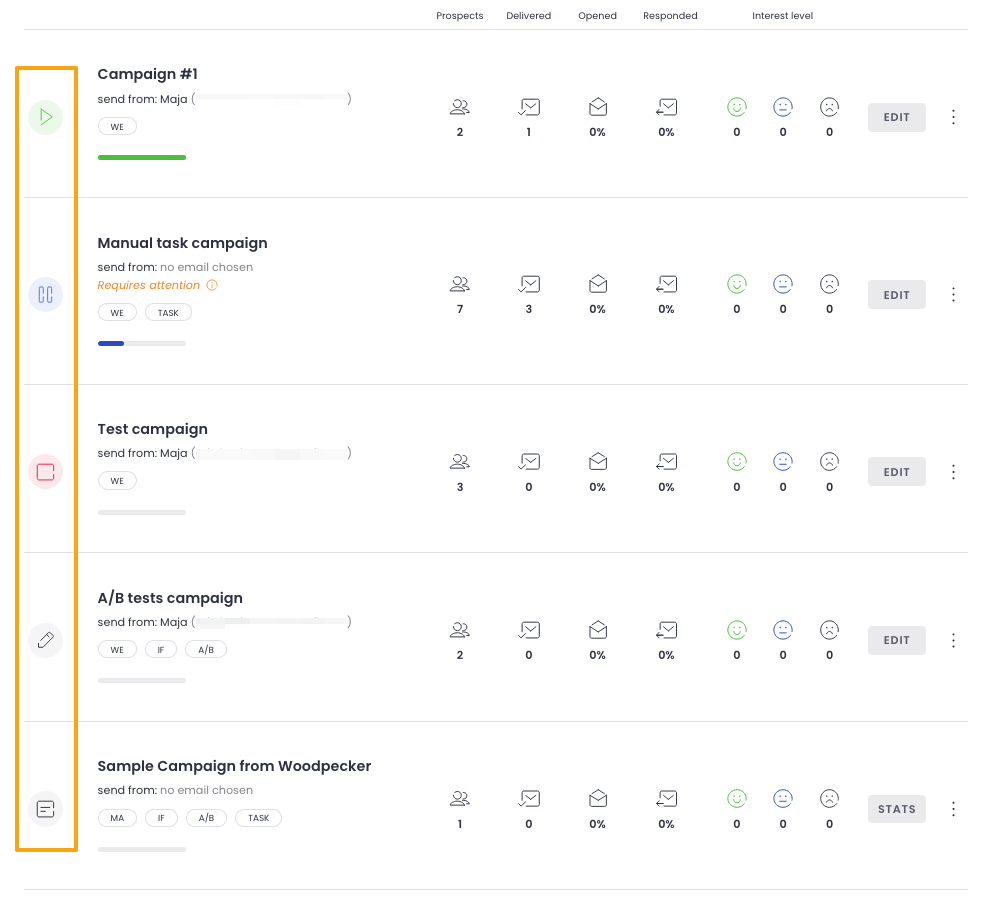Click the TASK tag on Manual task campaign
This screenshot has width=993, height=899.
click(x=168, y=313)
